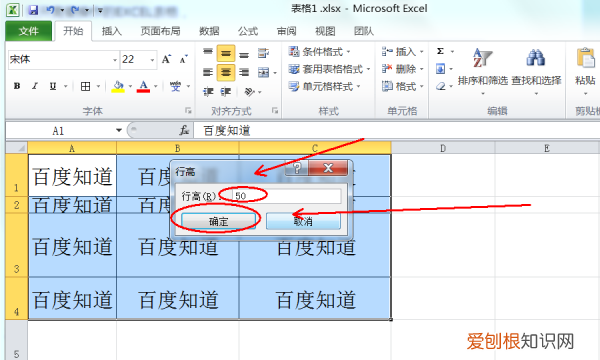Switch to the 视图 ribbon tab

point(325,31)
